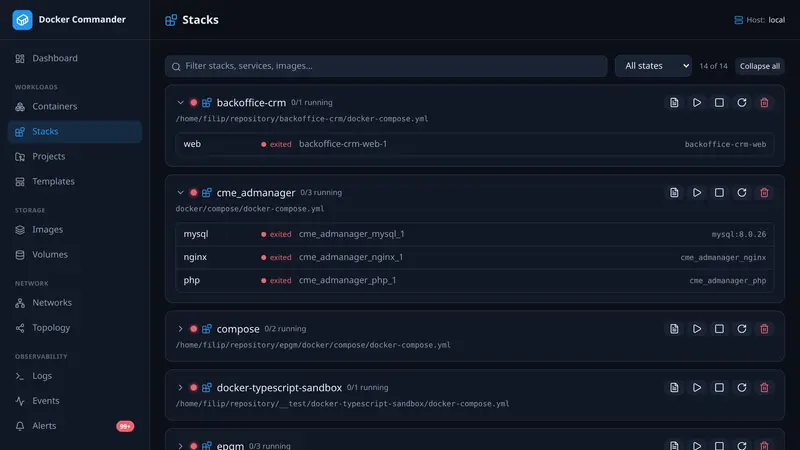Select the web service row

coord(474,144)
